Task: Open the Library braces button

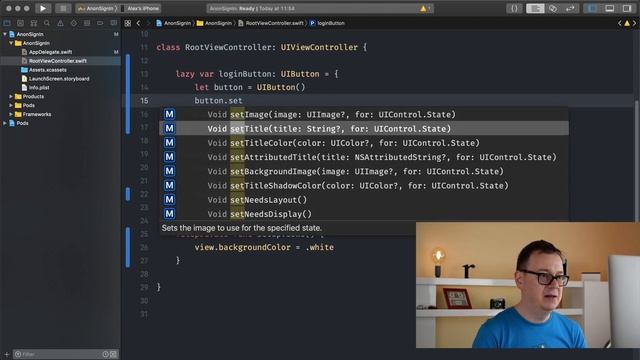Action: [x=514, y=8]
